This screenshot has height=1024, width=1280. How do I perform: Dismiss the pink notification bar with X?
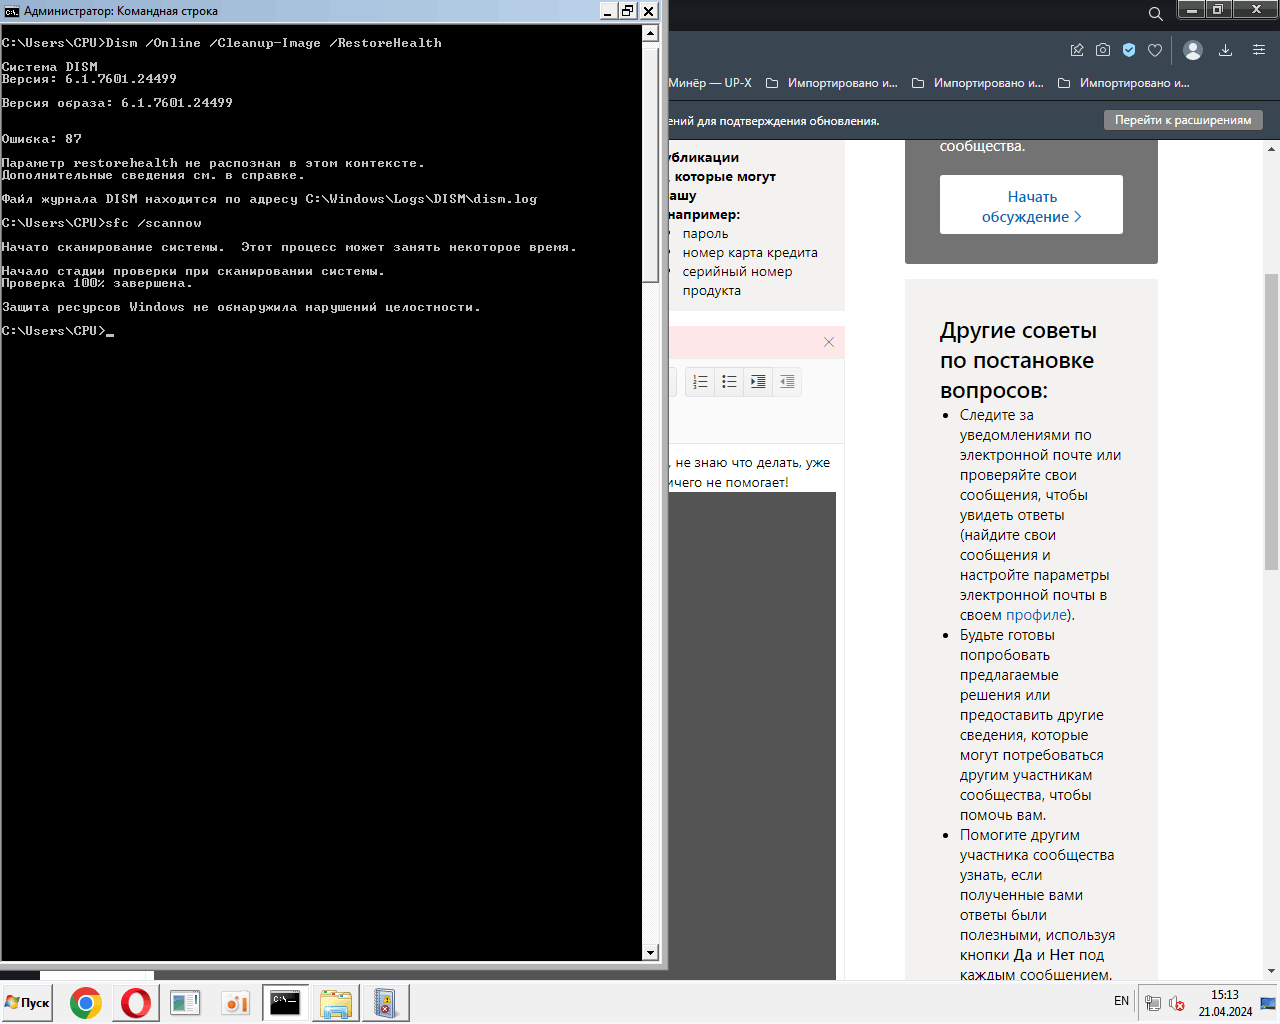point(829,342)
